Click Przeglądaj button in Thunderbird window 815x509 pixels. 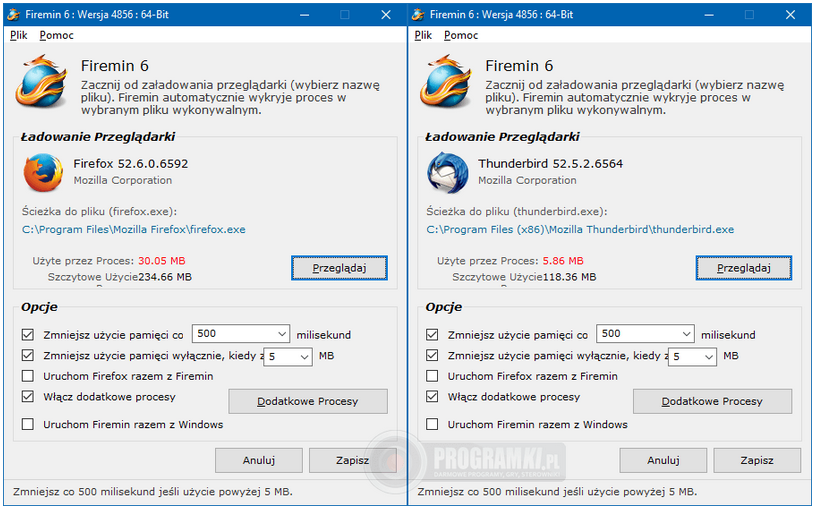pos(744,268)
